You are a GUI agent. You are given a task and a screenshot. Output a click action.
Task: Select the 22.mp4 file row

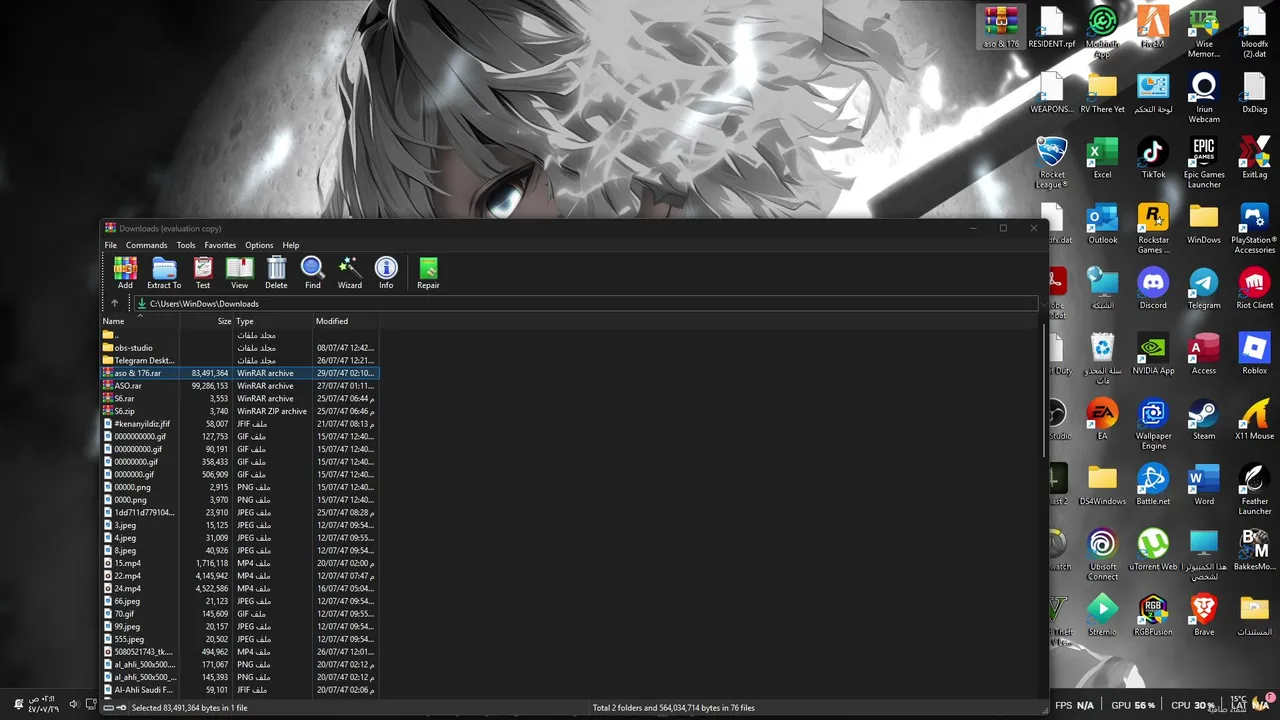[240, 576]
